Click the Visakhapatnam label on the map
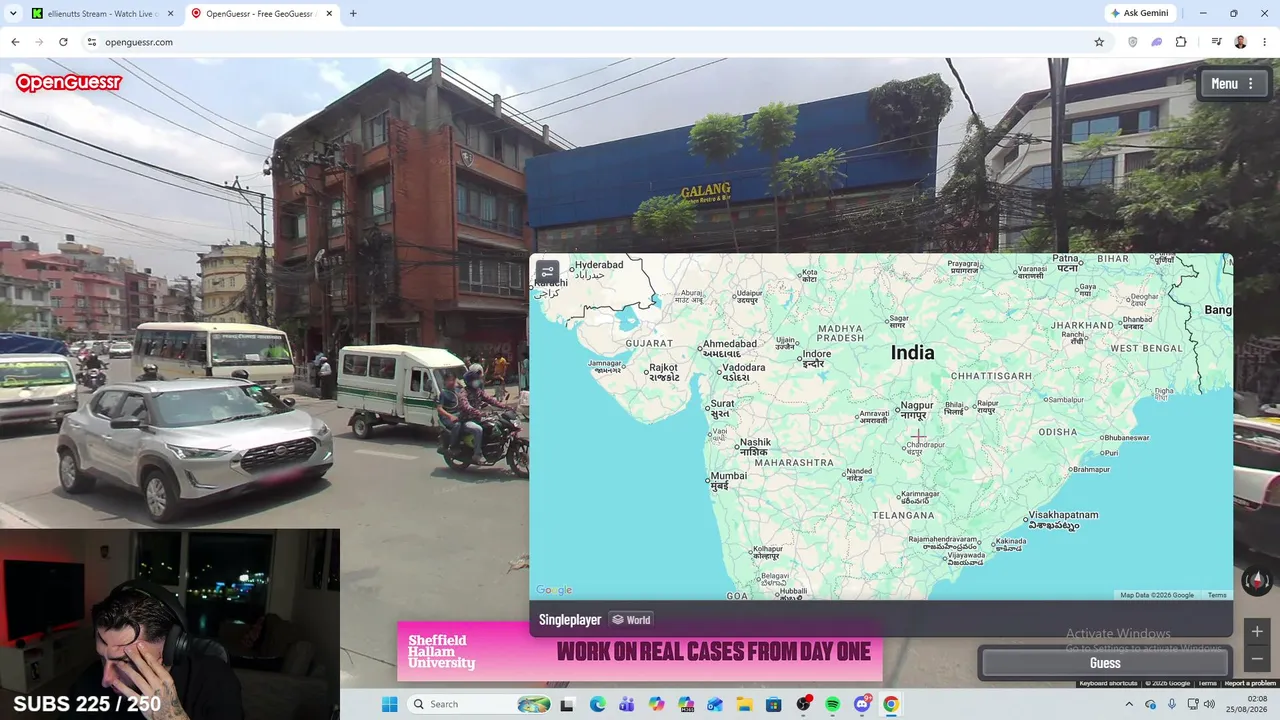 click(1063, 520)
